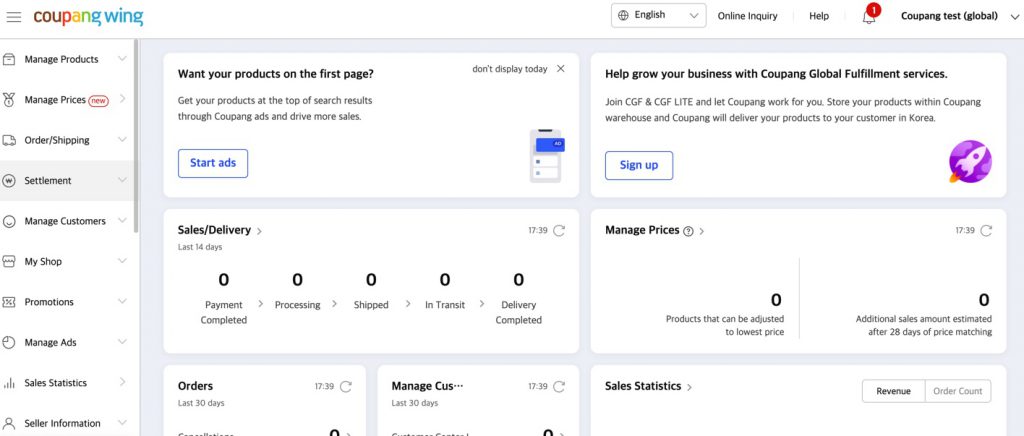
Task: Open the Sales Statistics card heading link
Action: pos(648,386)
